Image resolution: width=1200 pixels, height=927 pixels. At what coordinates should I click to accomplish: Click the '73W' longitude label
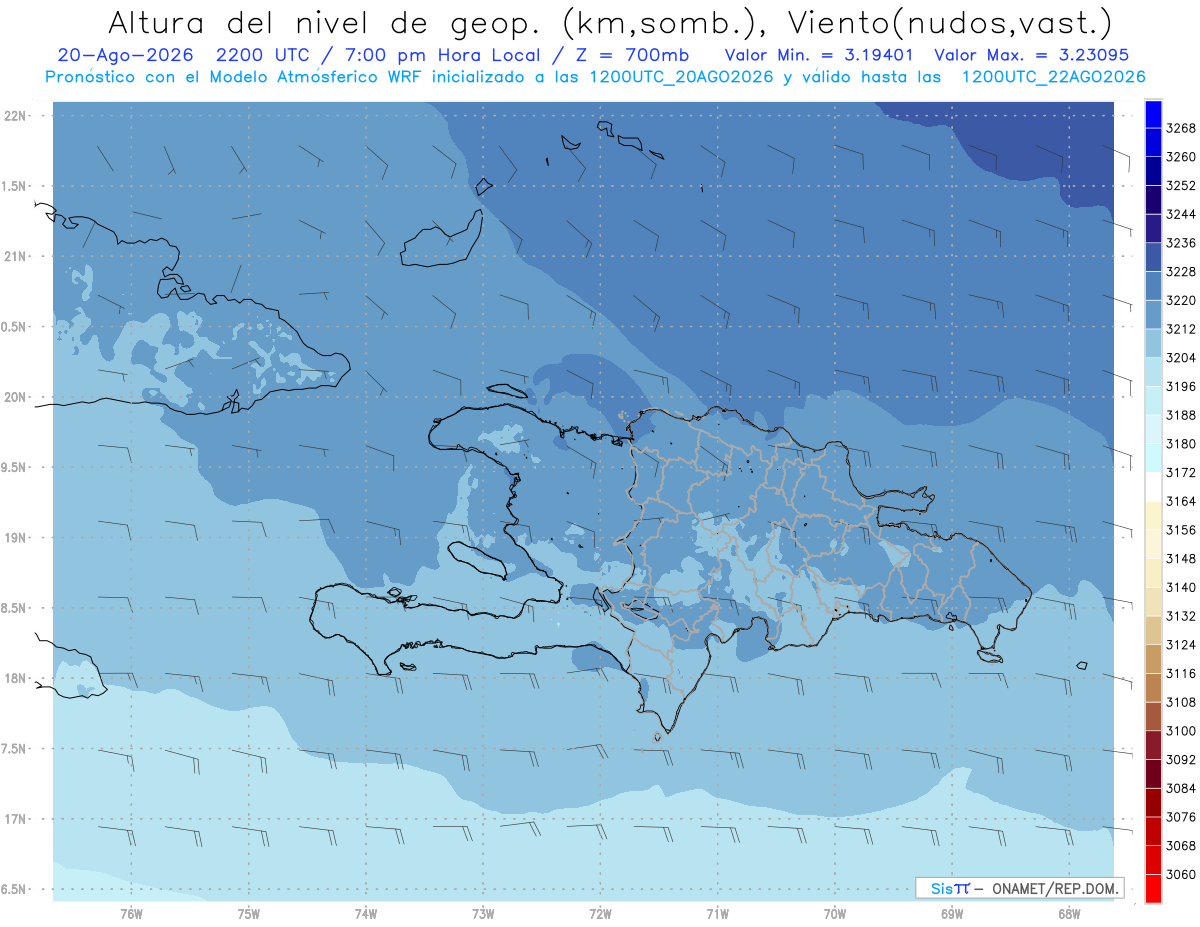click(x=483, y=914)
